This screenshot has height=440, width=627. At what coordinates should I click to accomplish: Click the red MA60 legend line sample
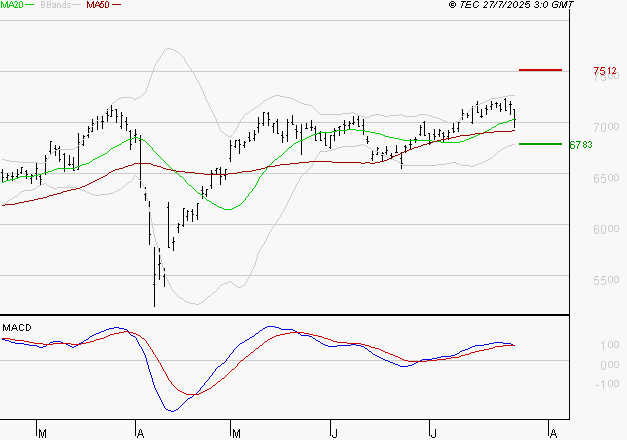(117, 6)
